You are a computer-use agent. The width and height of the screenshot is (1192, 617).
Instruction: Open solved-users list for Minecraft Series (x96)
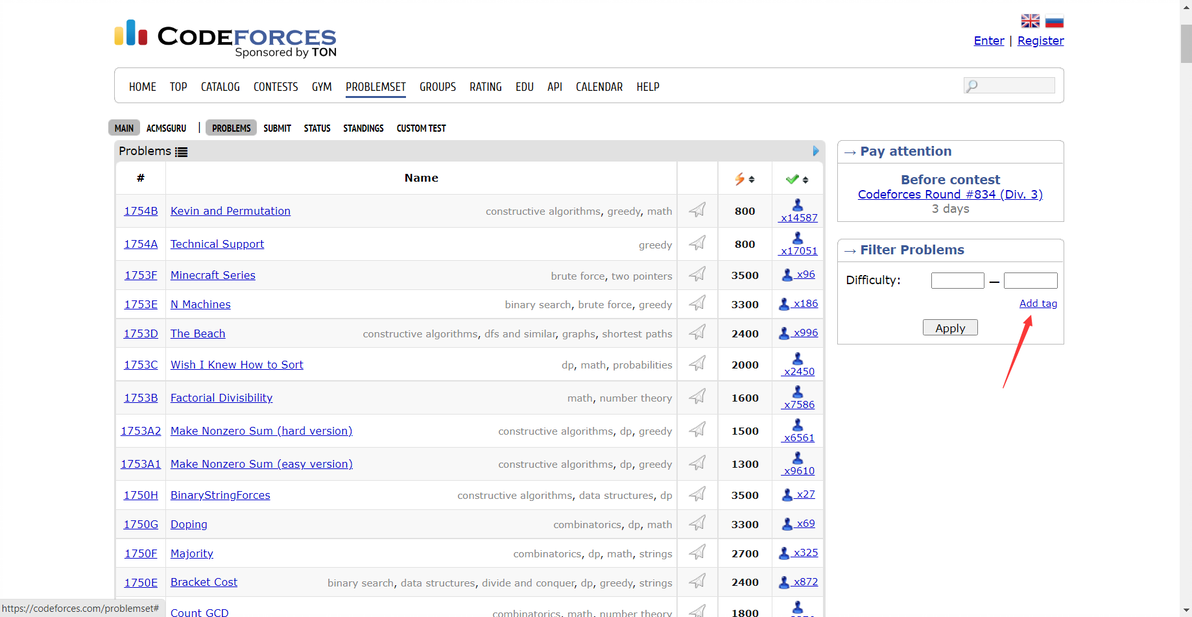(805, 274)
